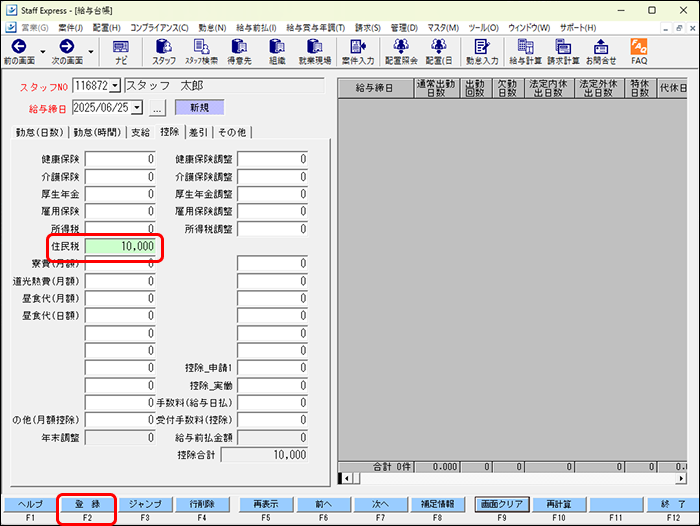Open the マスタ(M) menu
700x526 pixels.
tap(443, 28)
